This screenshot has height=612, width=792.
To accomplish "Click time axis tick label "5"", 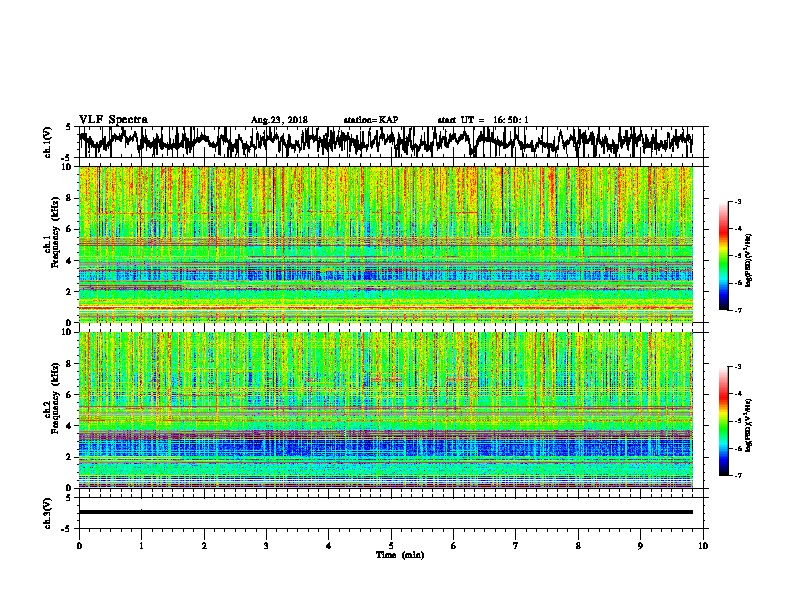I will click(x=391, y=546).
